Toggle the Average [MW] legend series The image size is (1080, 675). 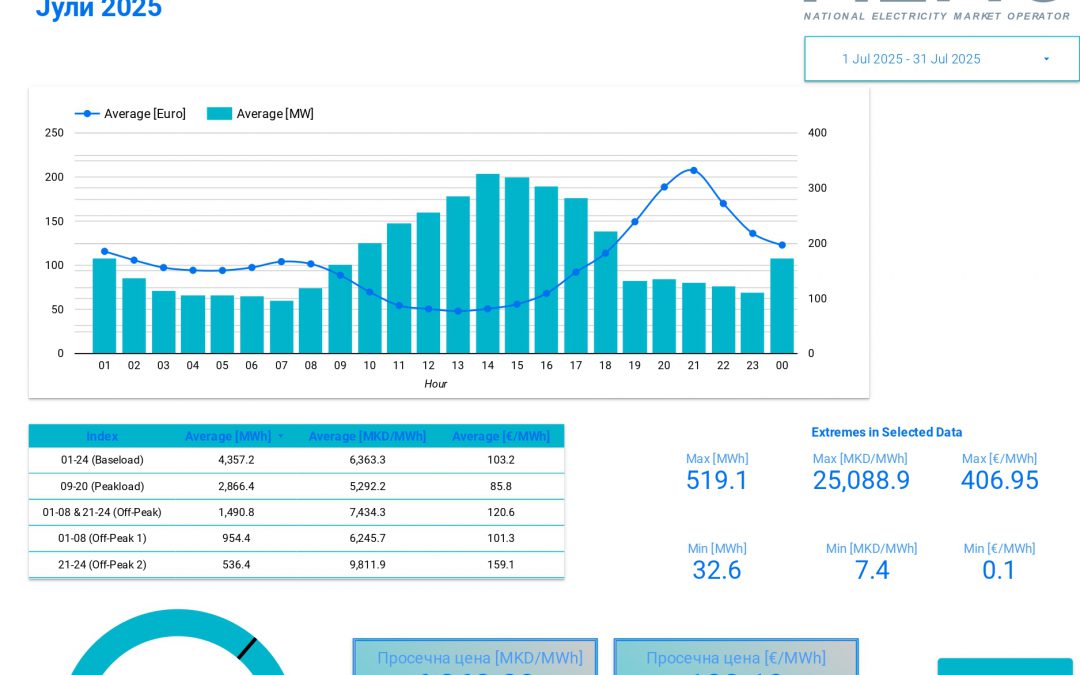tap(261, 114)
